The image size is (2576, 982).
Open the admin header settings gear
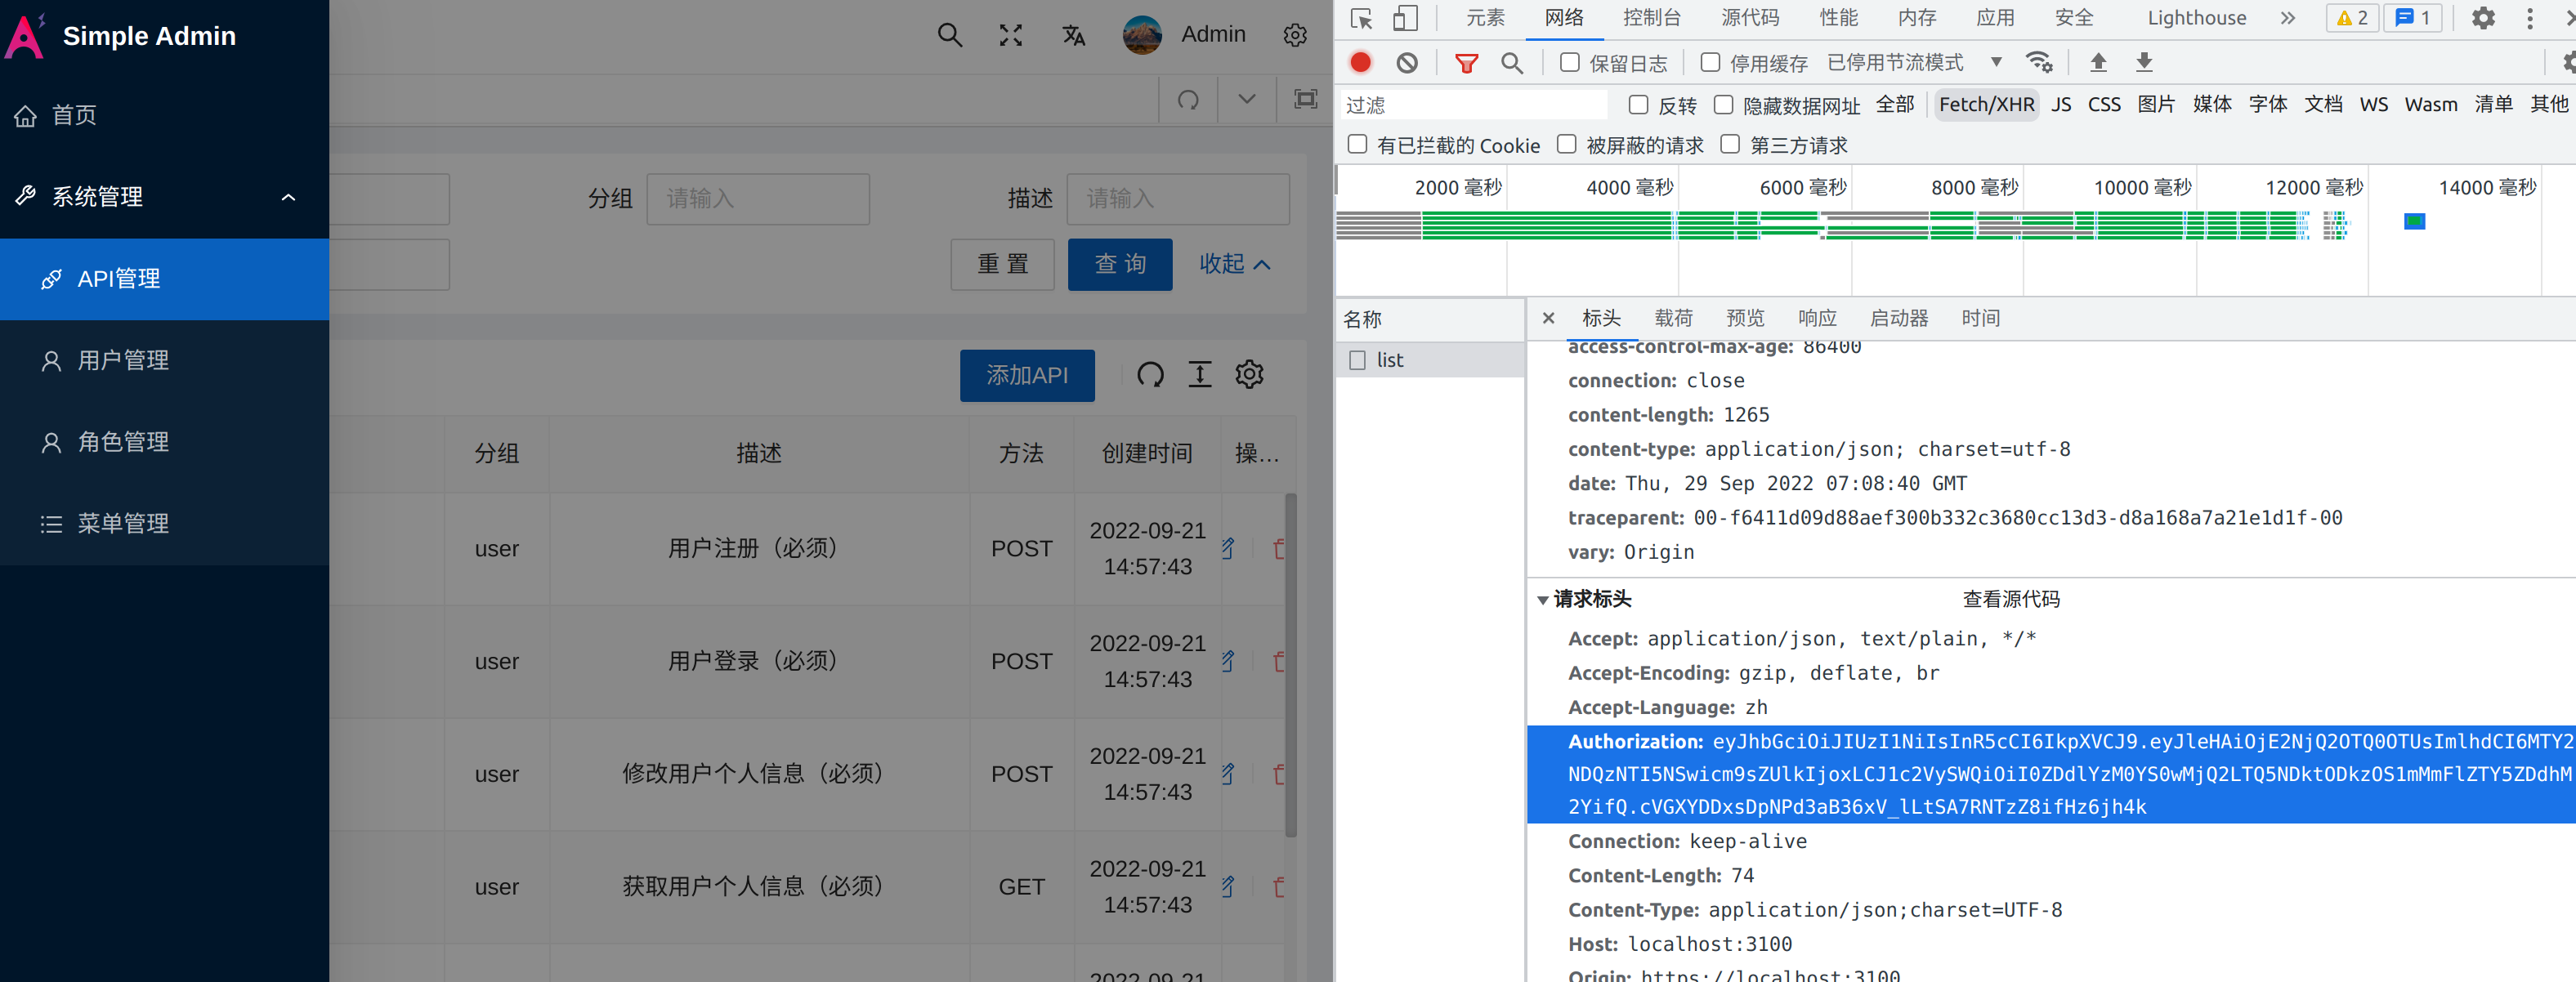pos(1295,35)
